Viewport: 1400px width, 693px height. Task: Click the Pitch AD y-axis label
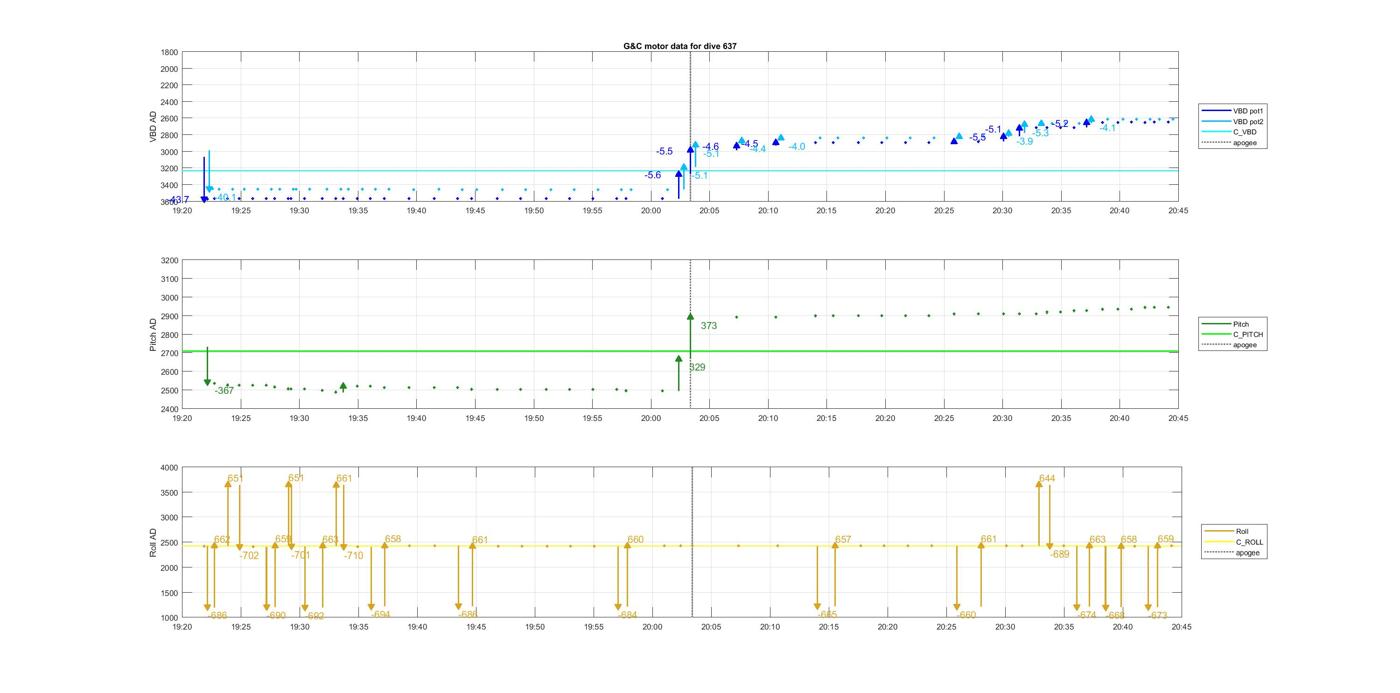click(x=154, y=335)
